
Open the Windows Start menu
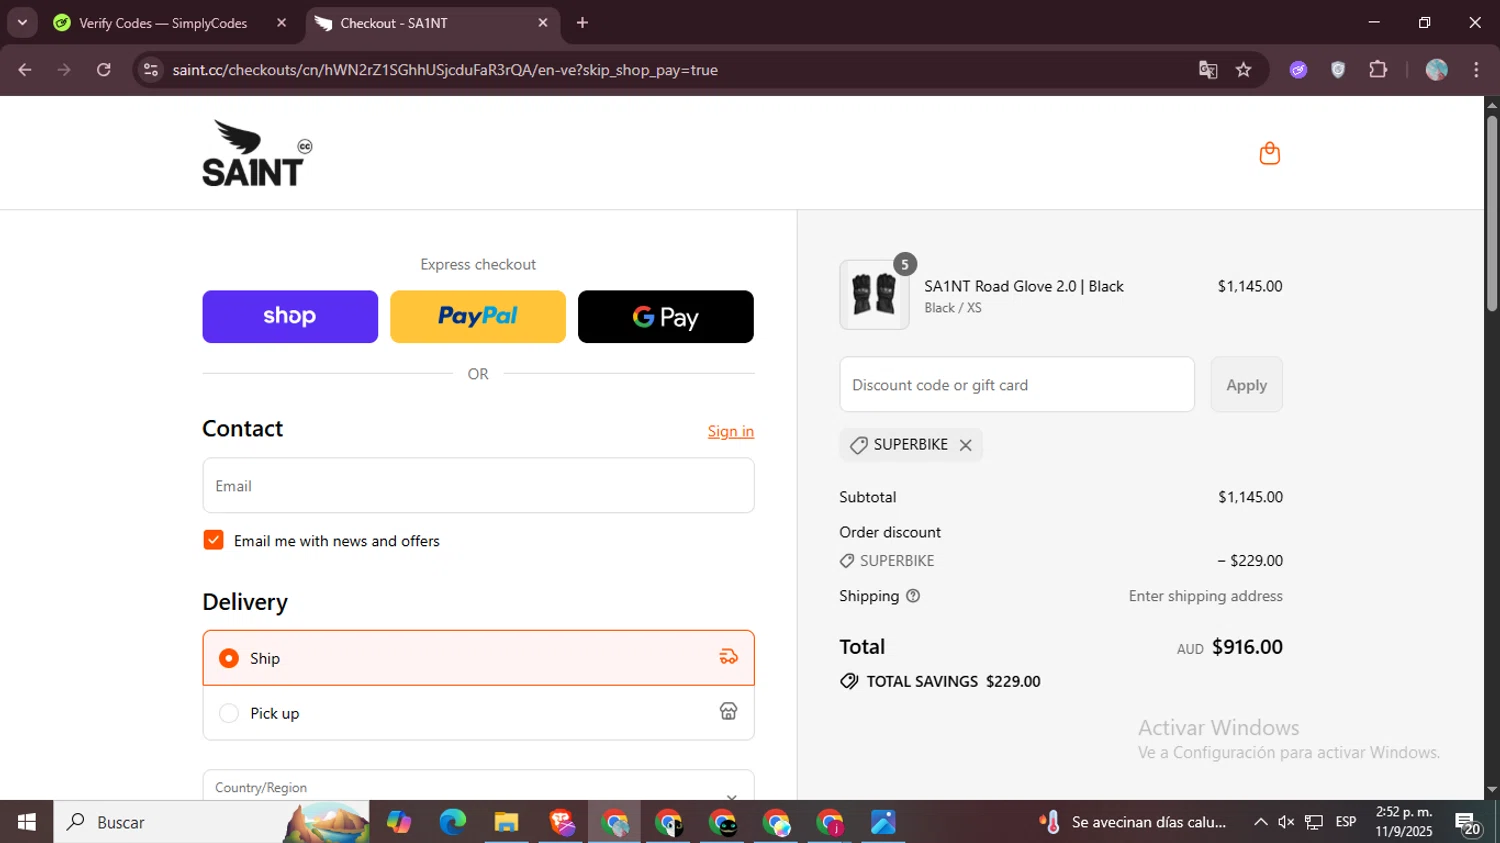pos(27,822)
